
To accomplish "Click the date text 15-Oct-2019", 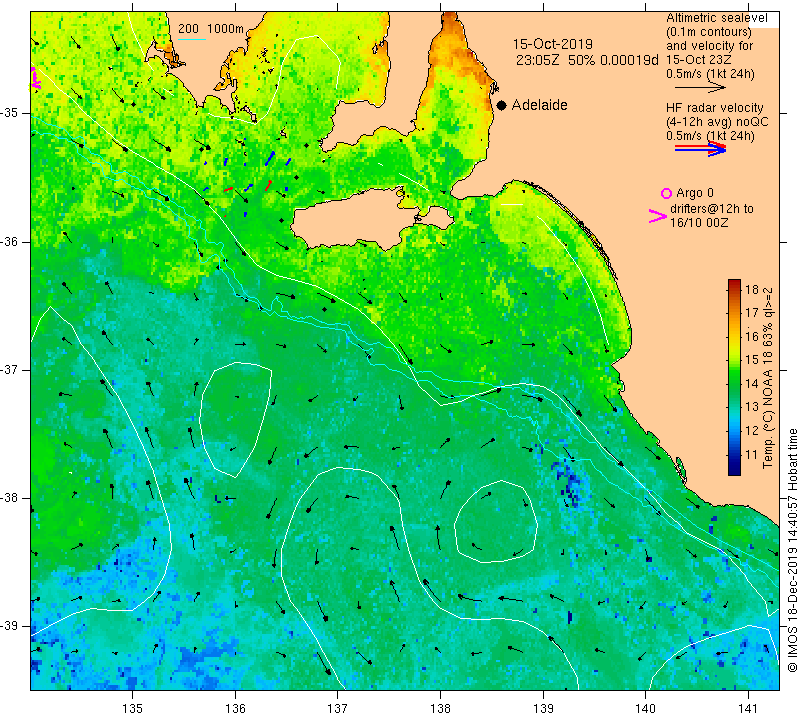I will [553, 44].
